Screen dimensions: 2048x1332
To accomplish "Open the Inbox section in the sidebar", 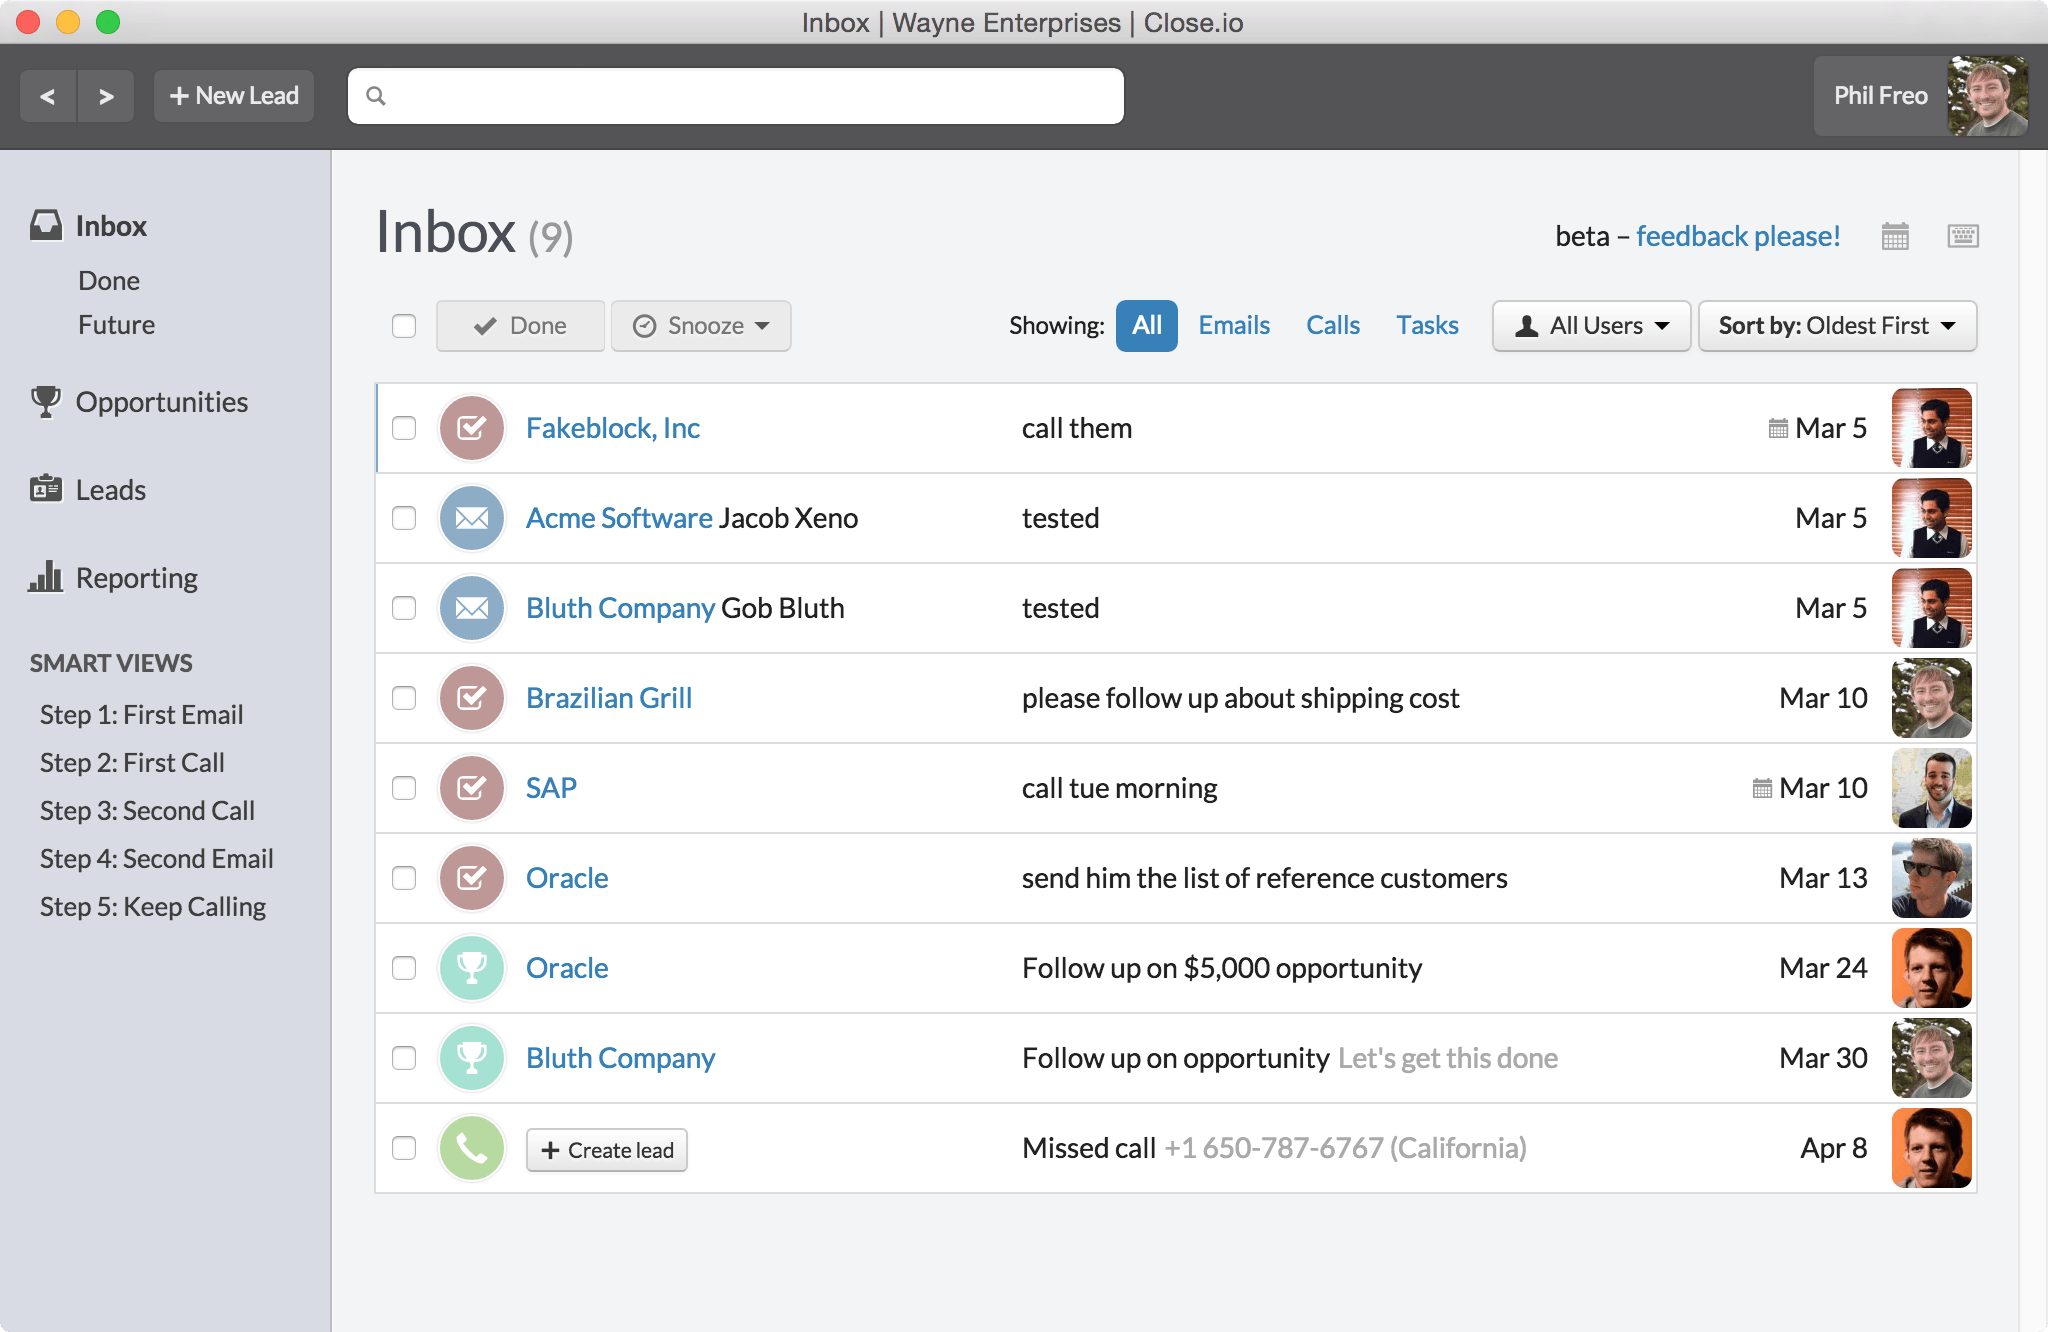I will pos(110,226).
